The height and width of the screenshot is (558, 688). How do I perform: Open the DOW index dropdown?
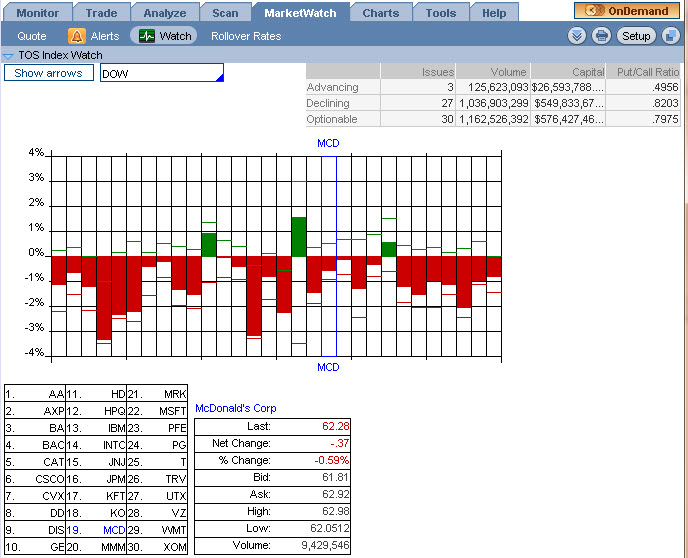coord(162,73)
